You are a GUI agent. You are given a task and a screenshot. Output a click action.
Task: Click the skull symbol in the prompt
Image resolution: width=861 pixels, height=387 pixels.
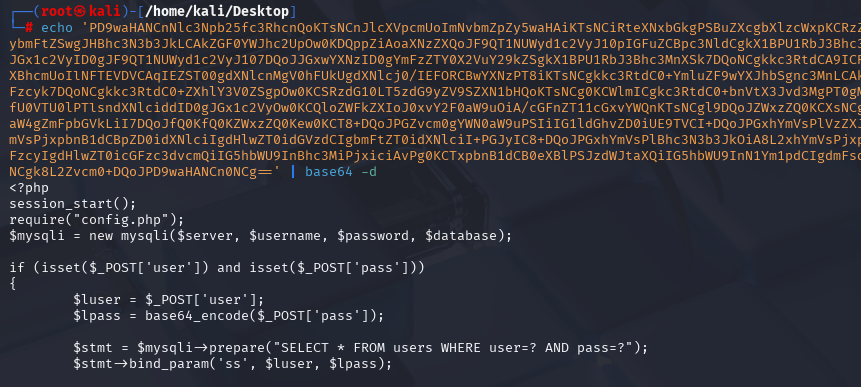point(94,11)
